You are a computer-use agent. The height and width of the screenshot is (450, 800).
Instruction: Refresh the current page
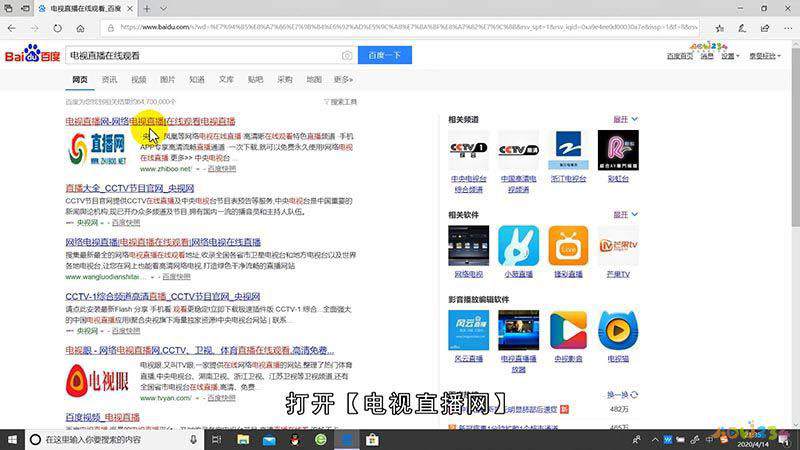[x=57, y=28]
